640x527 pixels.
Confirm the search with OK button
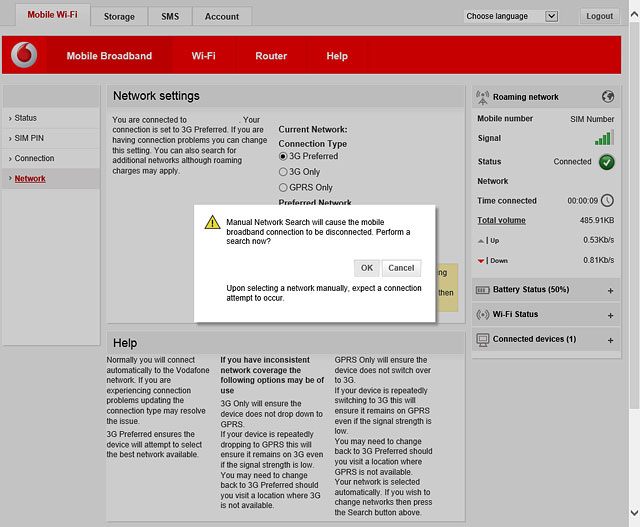pyautogui.click(x=367, y=268)
